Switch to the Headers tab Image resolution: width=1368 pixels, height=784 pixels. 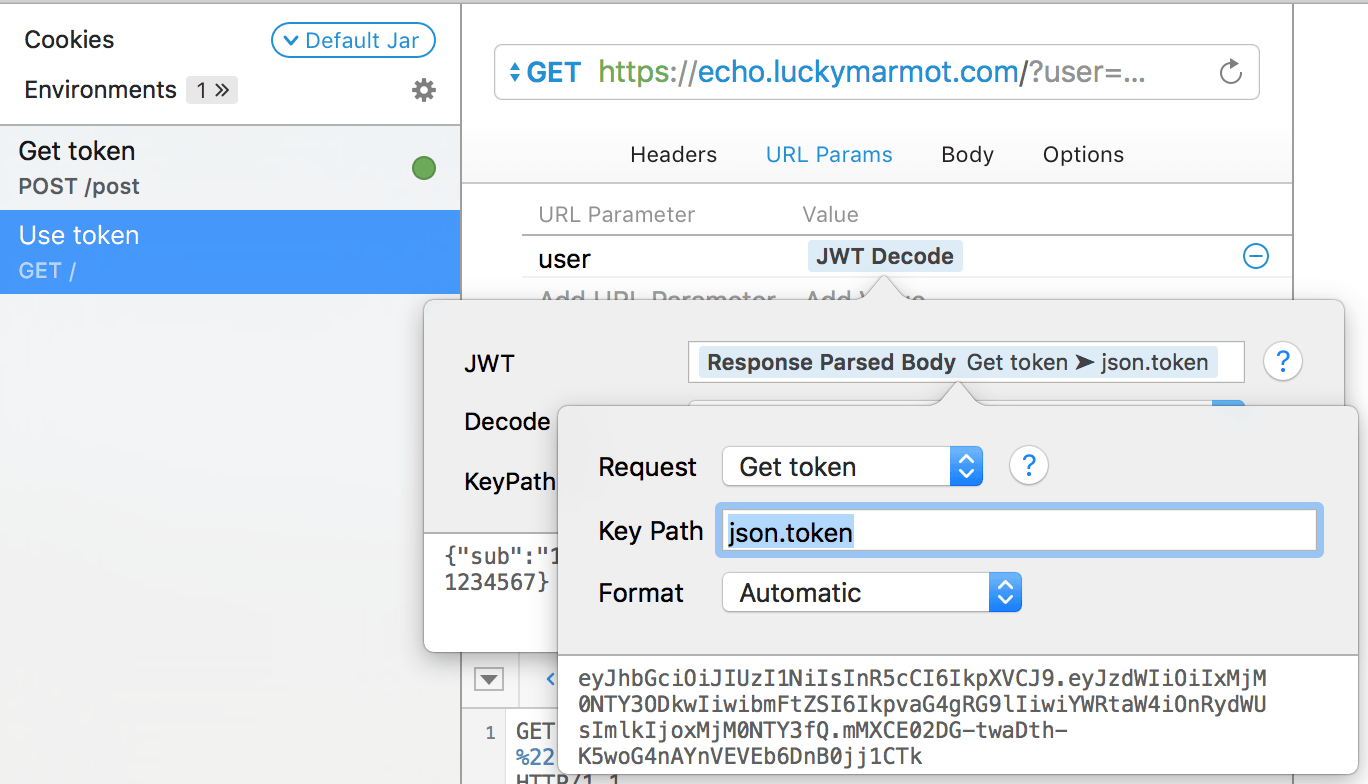click(x=673, y=155)
